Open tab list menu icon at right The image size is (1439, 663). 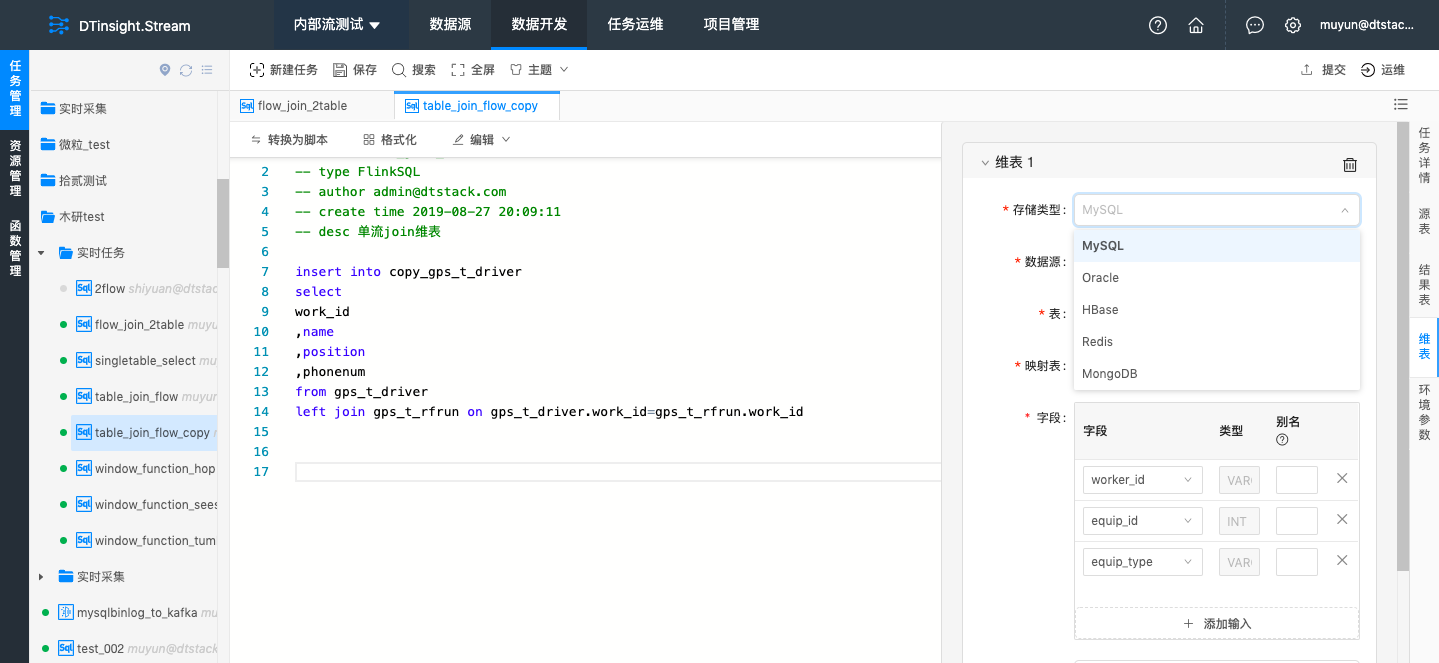coord(1401,104)
